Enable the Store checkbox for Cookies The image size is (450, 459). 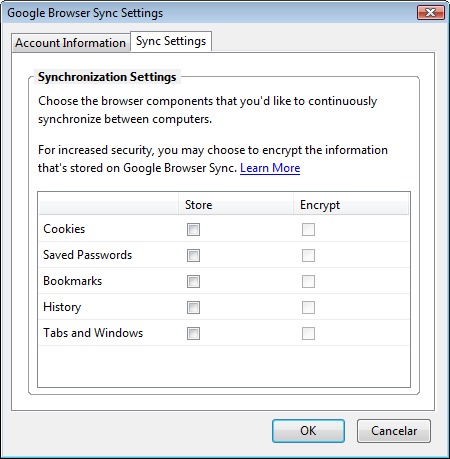pyautogui.click(x=193, y=229)
